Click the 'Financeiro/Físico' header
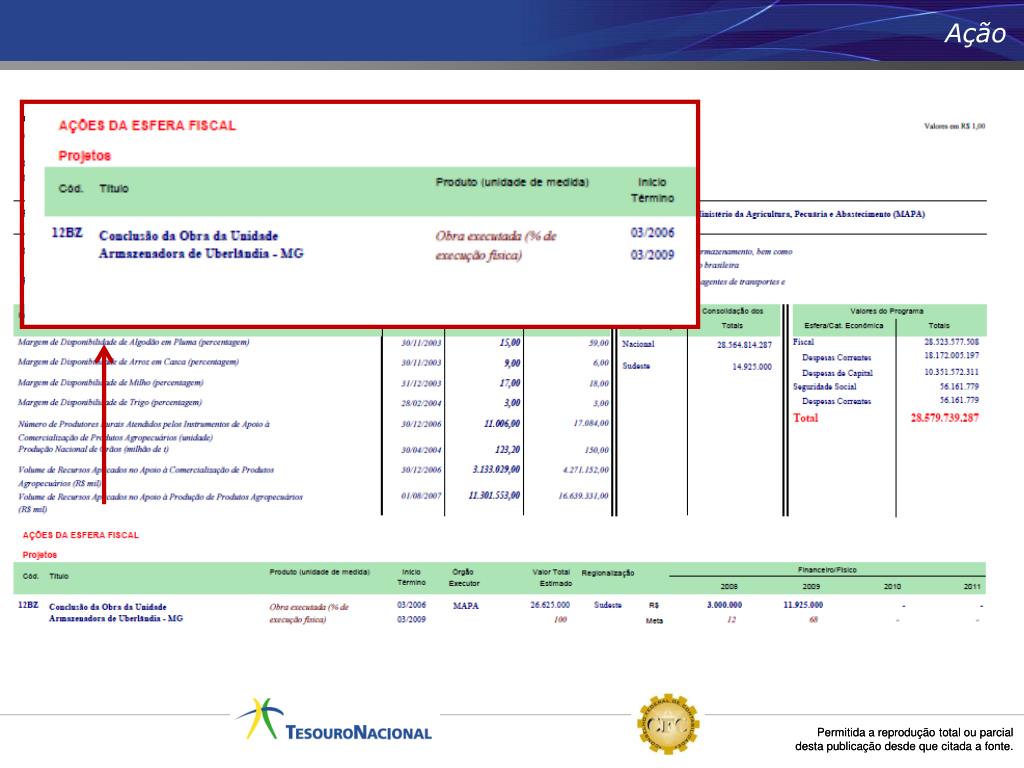The height and width of the screenshot is (768, 1024). (x=827, y=569)
